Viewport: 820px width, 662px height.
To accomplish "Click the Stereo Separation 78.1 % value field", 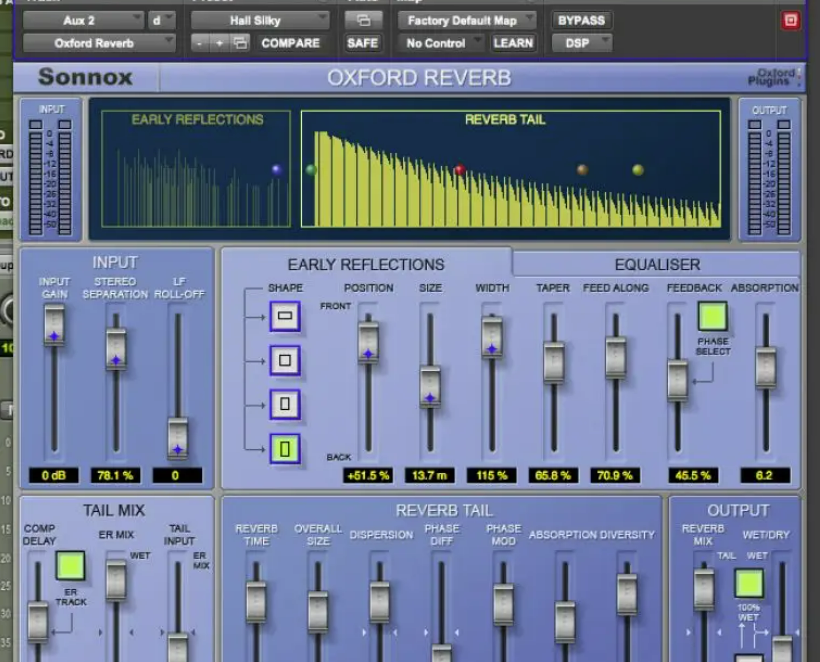I will tap(115, 475).
